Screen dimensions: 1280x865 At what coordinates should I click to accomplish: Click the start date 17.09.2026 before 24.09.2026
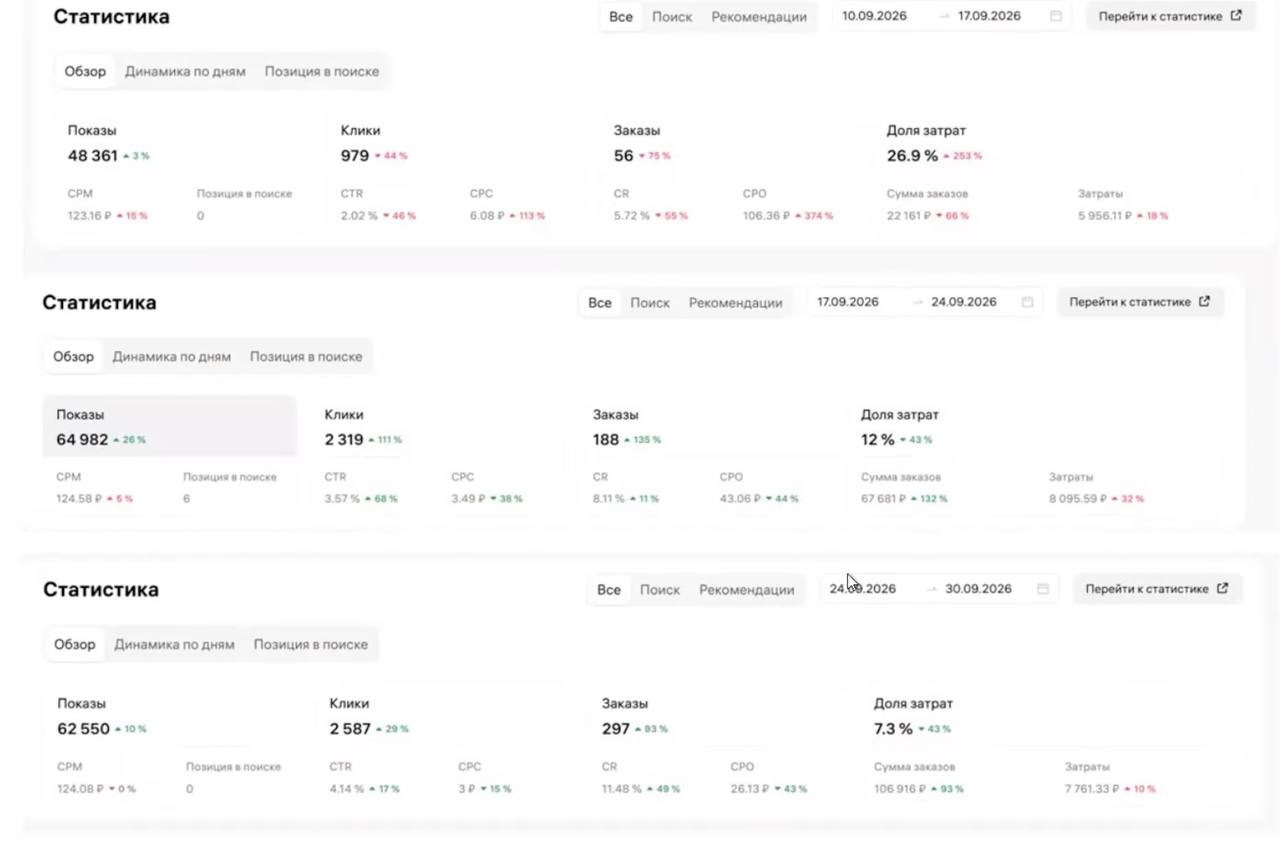tap(848, 302)
